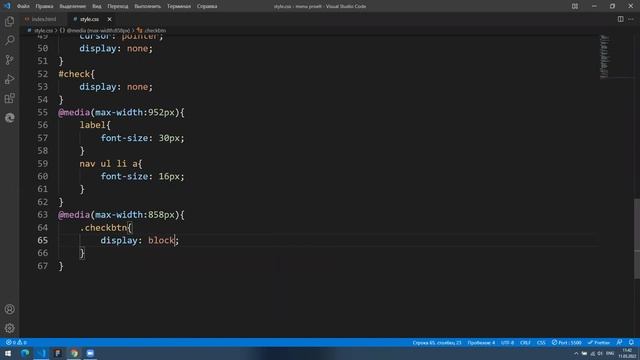Open the Файл menu

(x=23, y=6)
